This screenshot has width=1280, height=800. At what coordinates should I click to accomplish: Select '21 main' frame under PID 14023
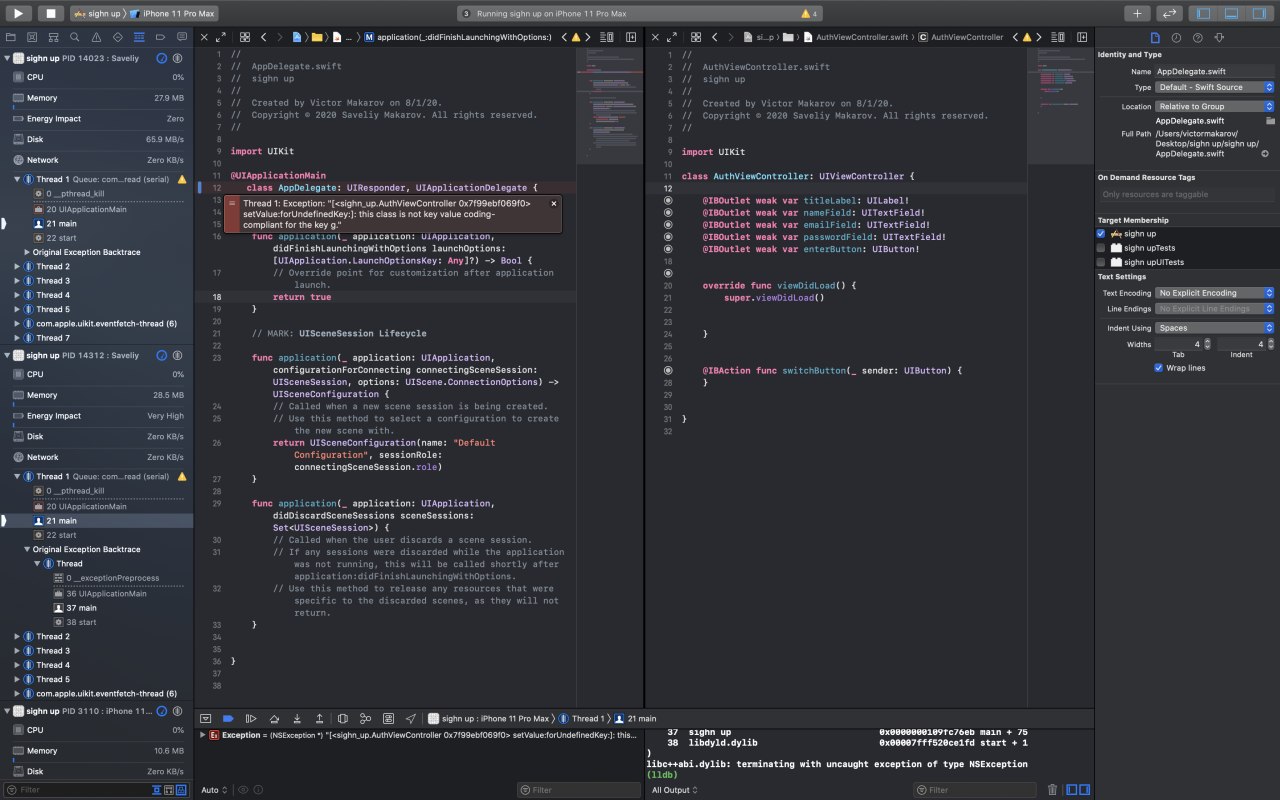(97, 224)
